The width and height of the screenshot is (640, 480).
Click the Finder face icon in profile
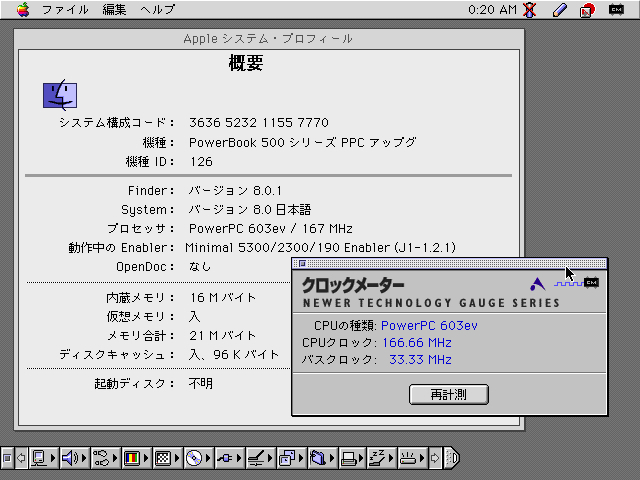pyautogui.click(x=60, y=95)
